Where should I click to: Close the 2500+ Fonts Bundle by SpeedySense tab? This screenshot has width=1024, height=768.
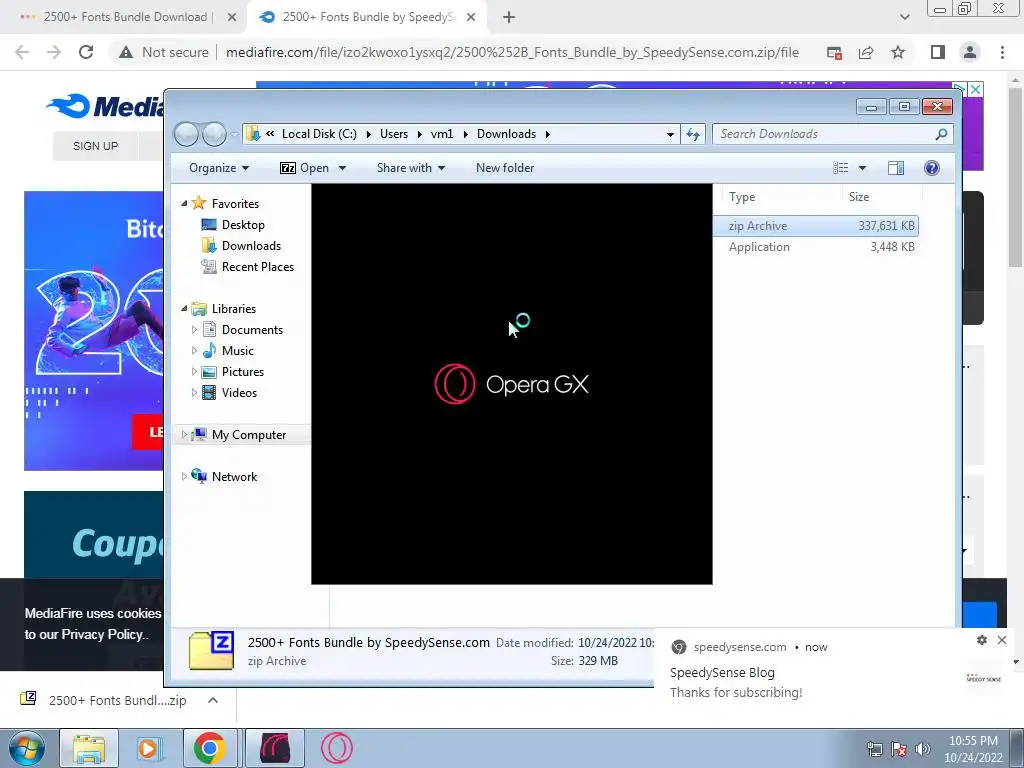point(471,18)
